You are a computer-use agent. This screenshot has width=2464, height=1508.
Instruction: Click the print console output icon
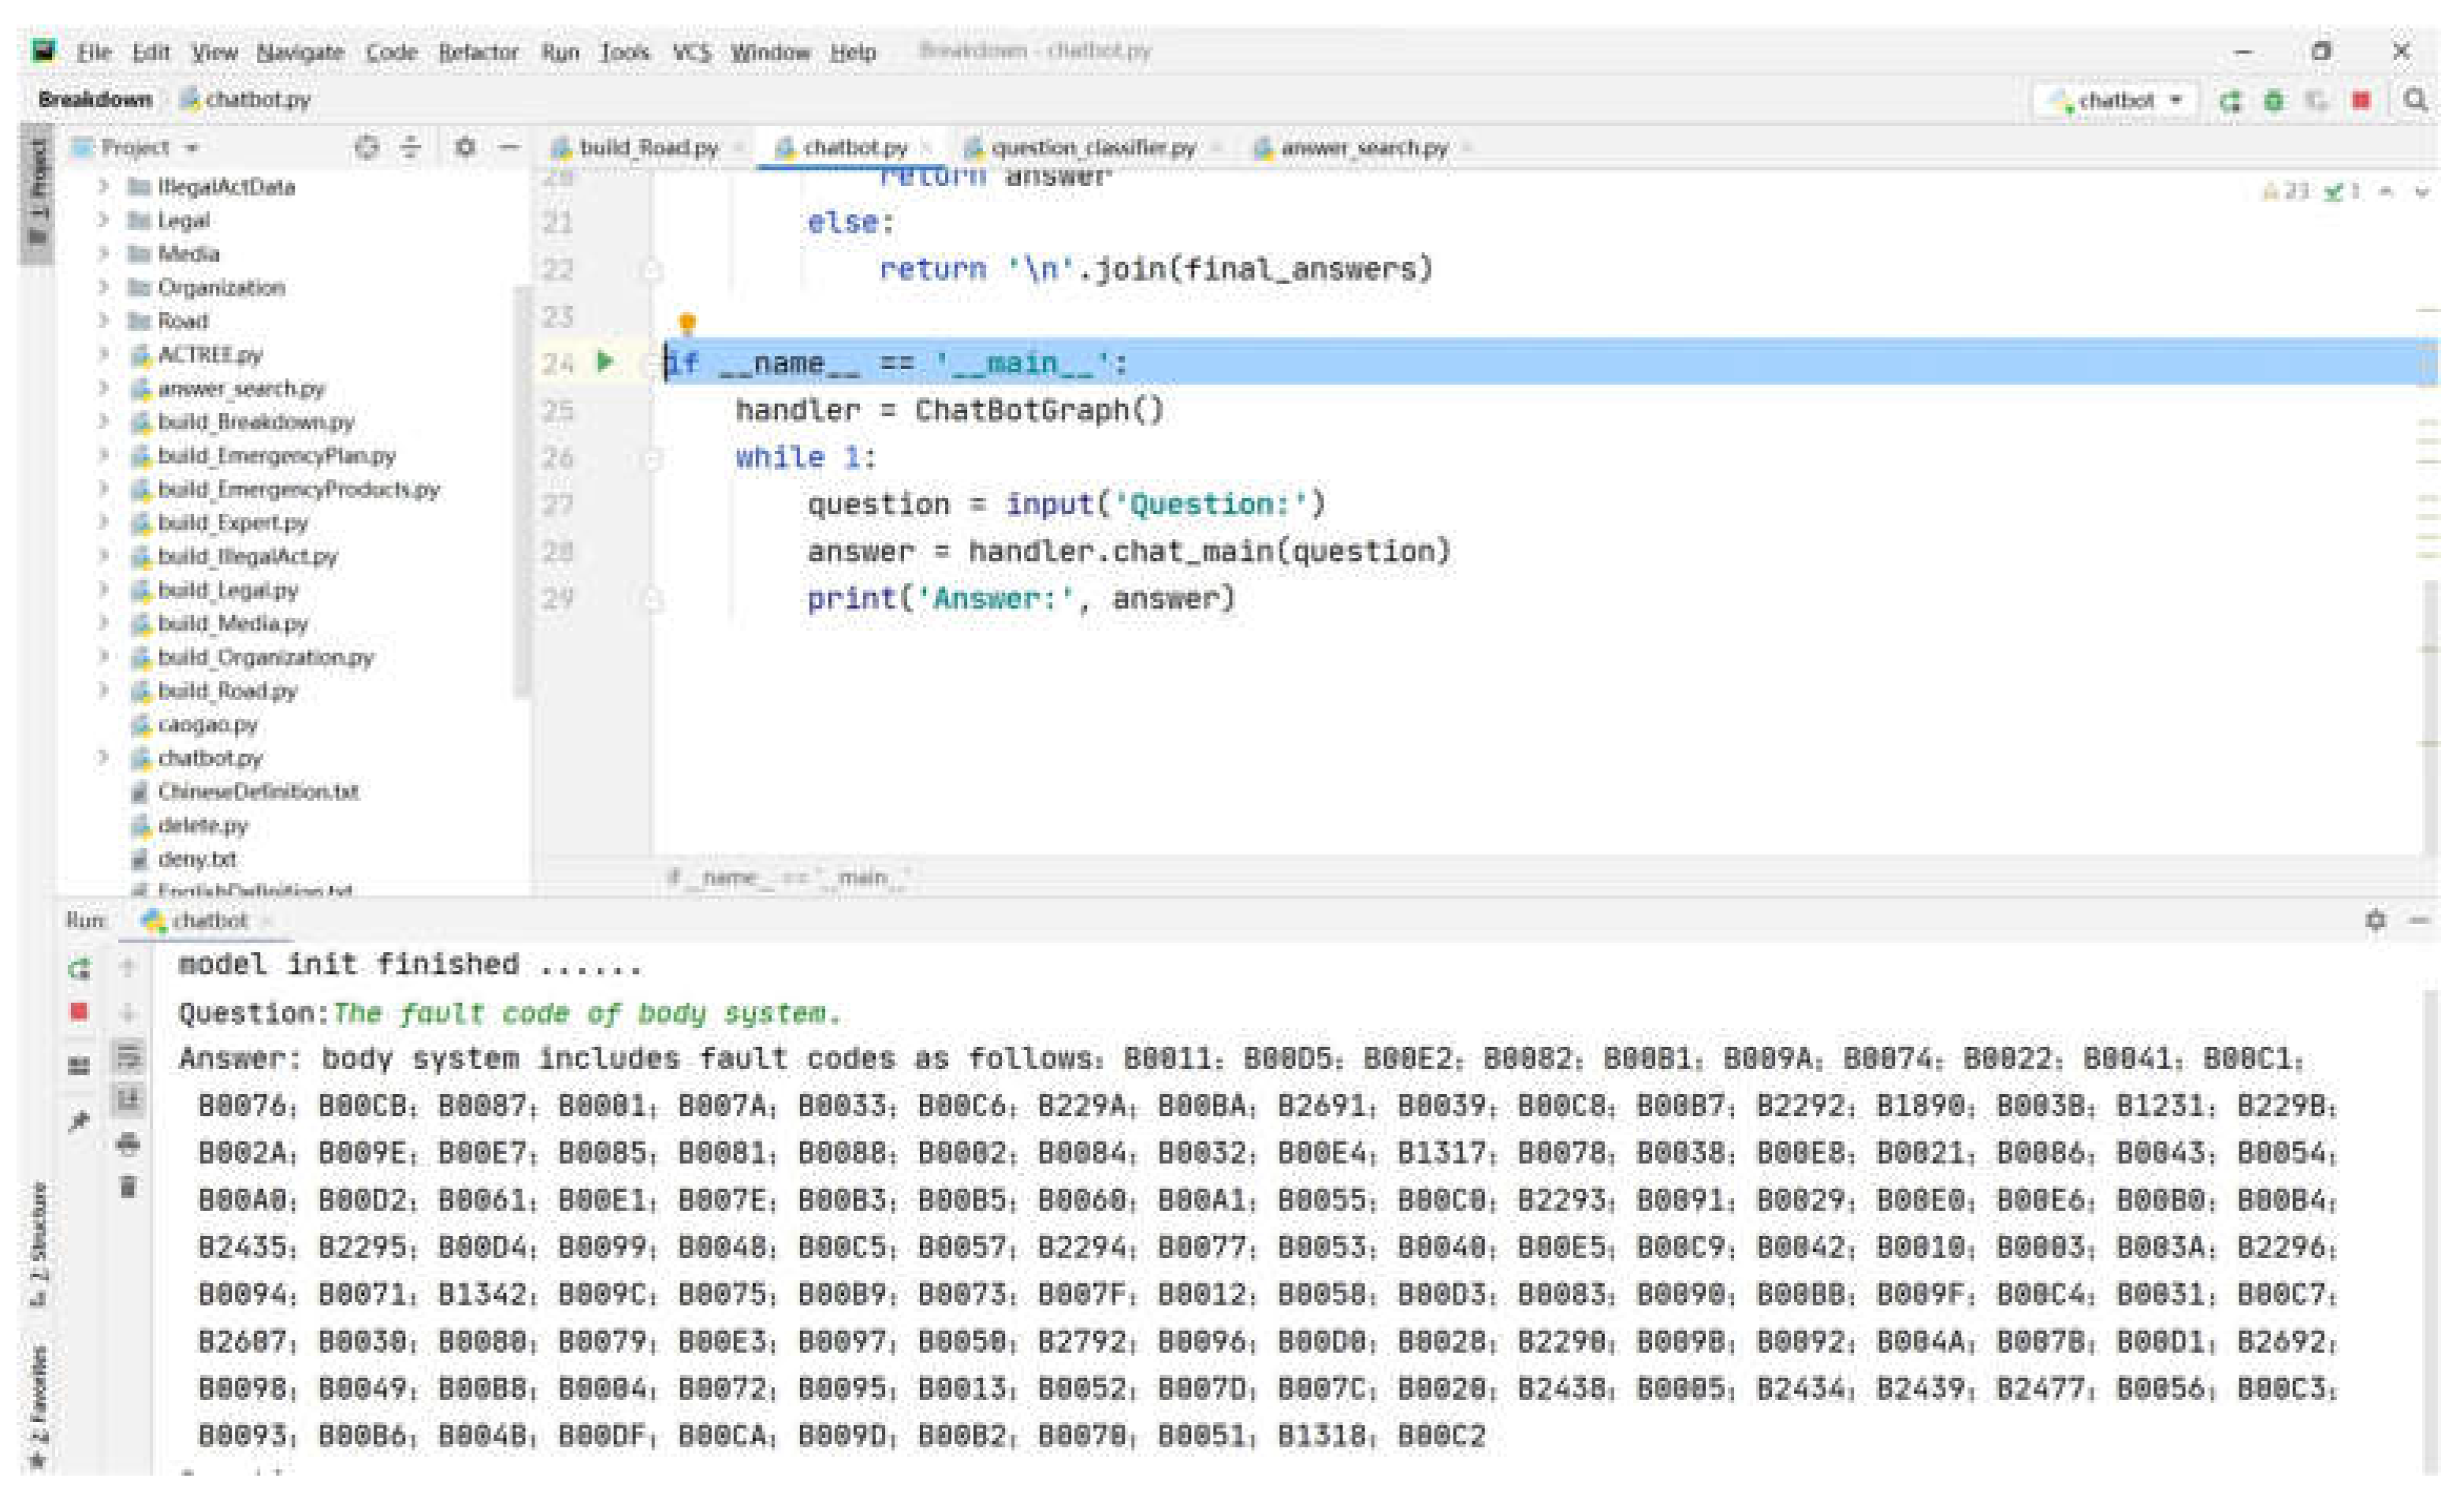point(128,1144)
